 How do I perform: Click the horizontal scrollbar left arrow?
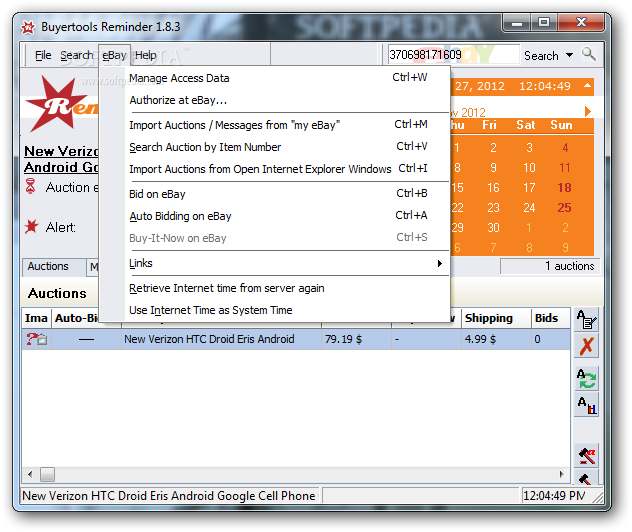[30, 474]
